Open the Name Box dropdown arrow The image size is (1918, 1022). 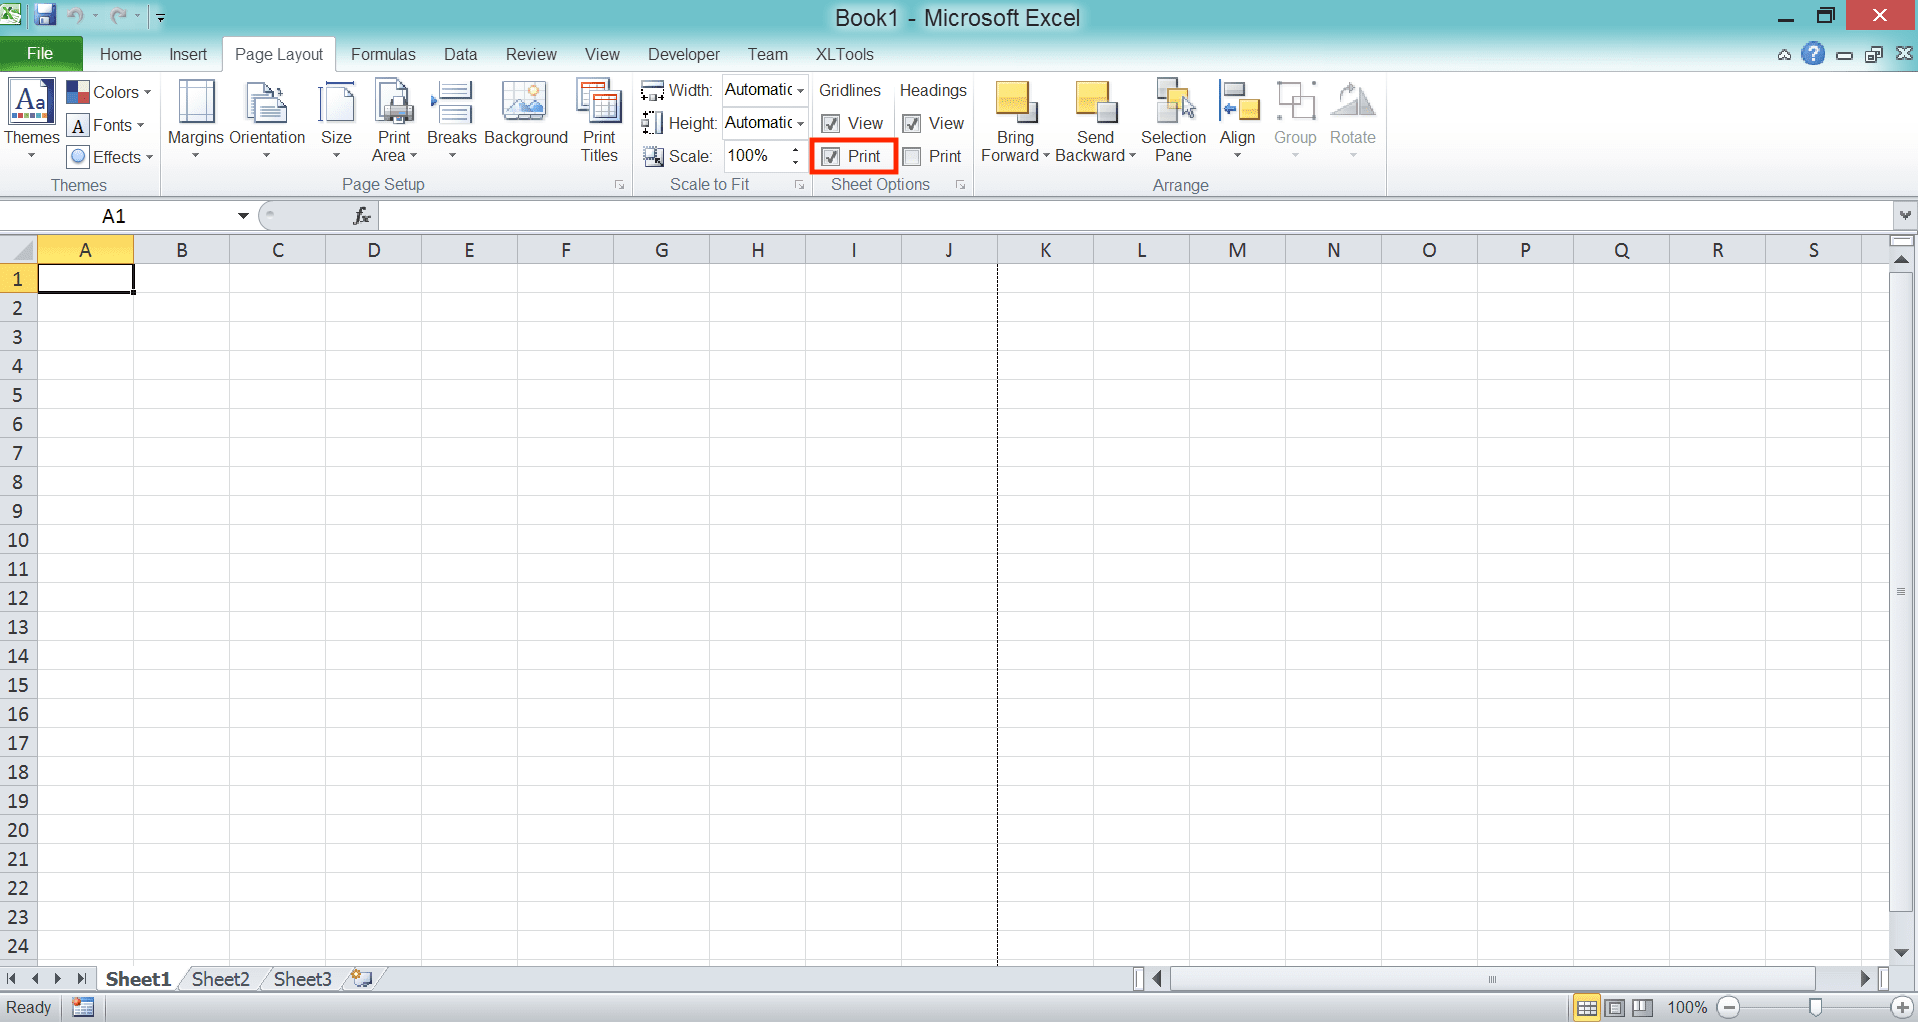click(x=243, y=216)
